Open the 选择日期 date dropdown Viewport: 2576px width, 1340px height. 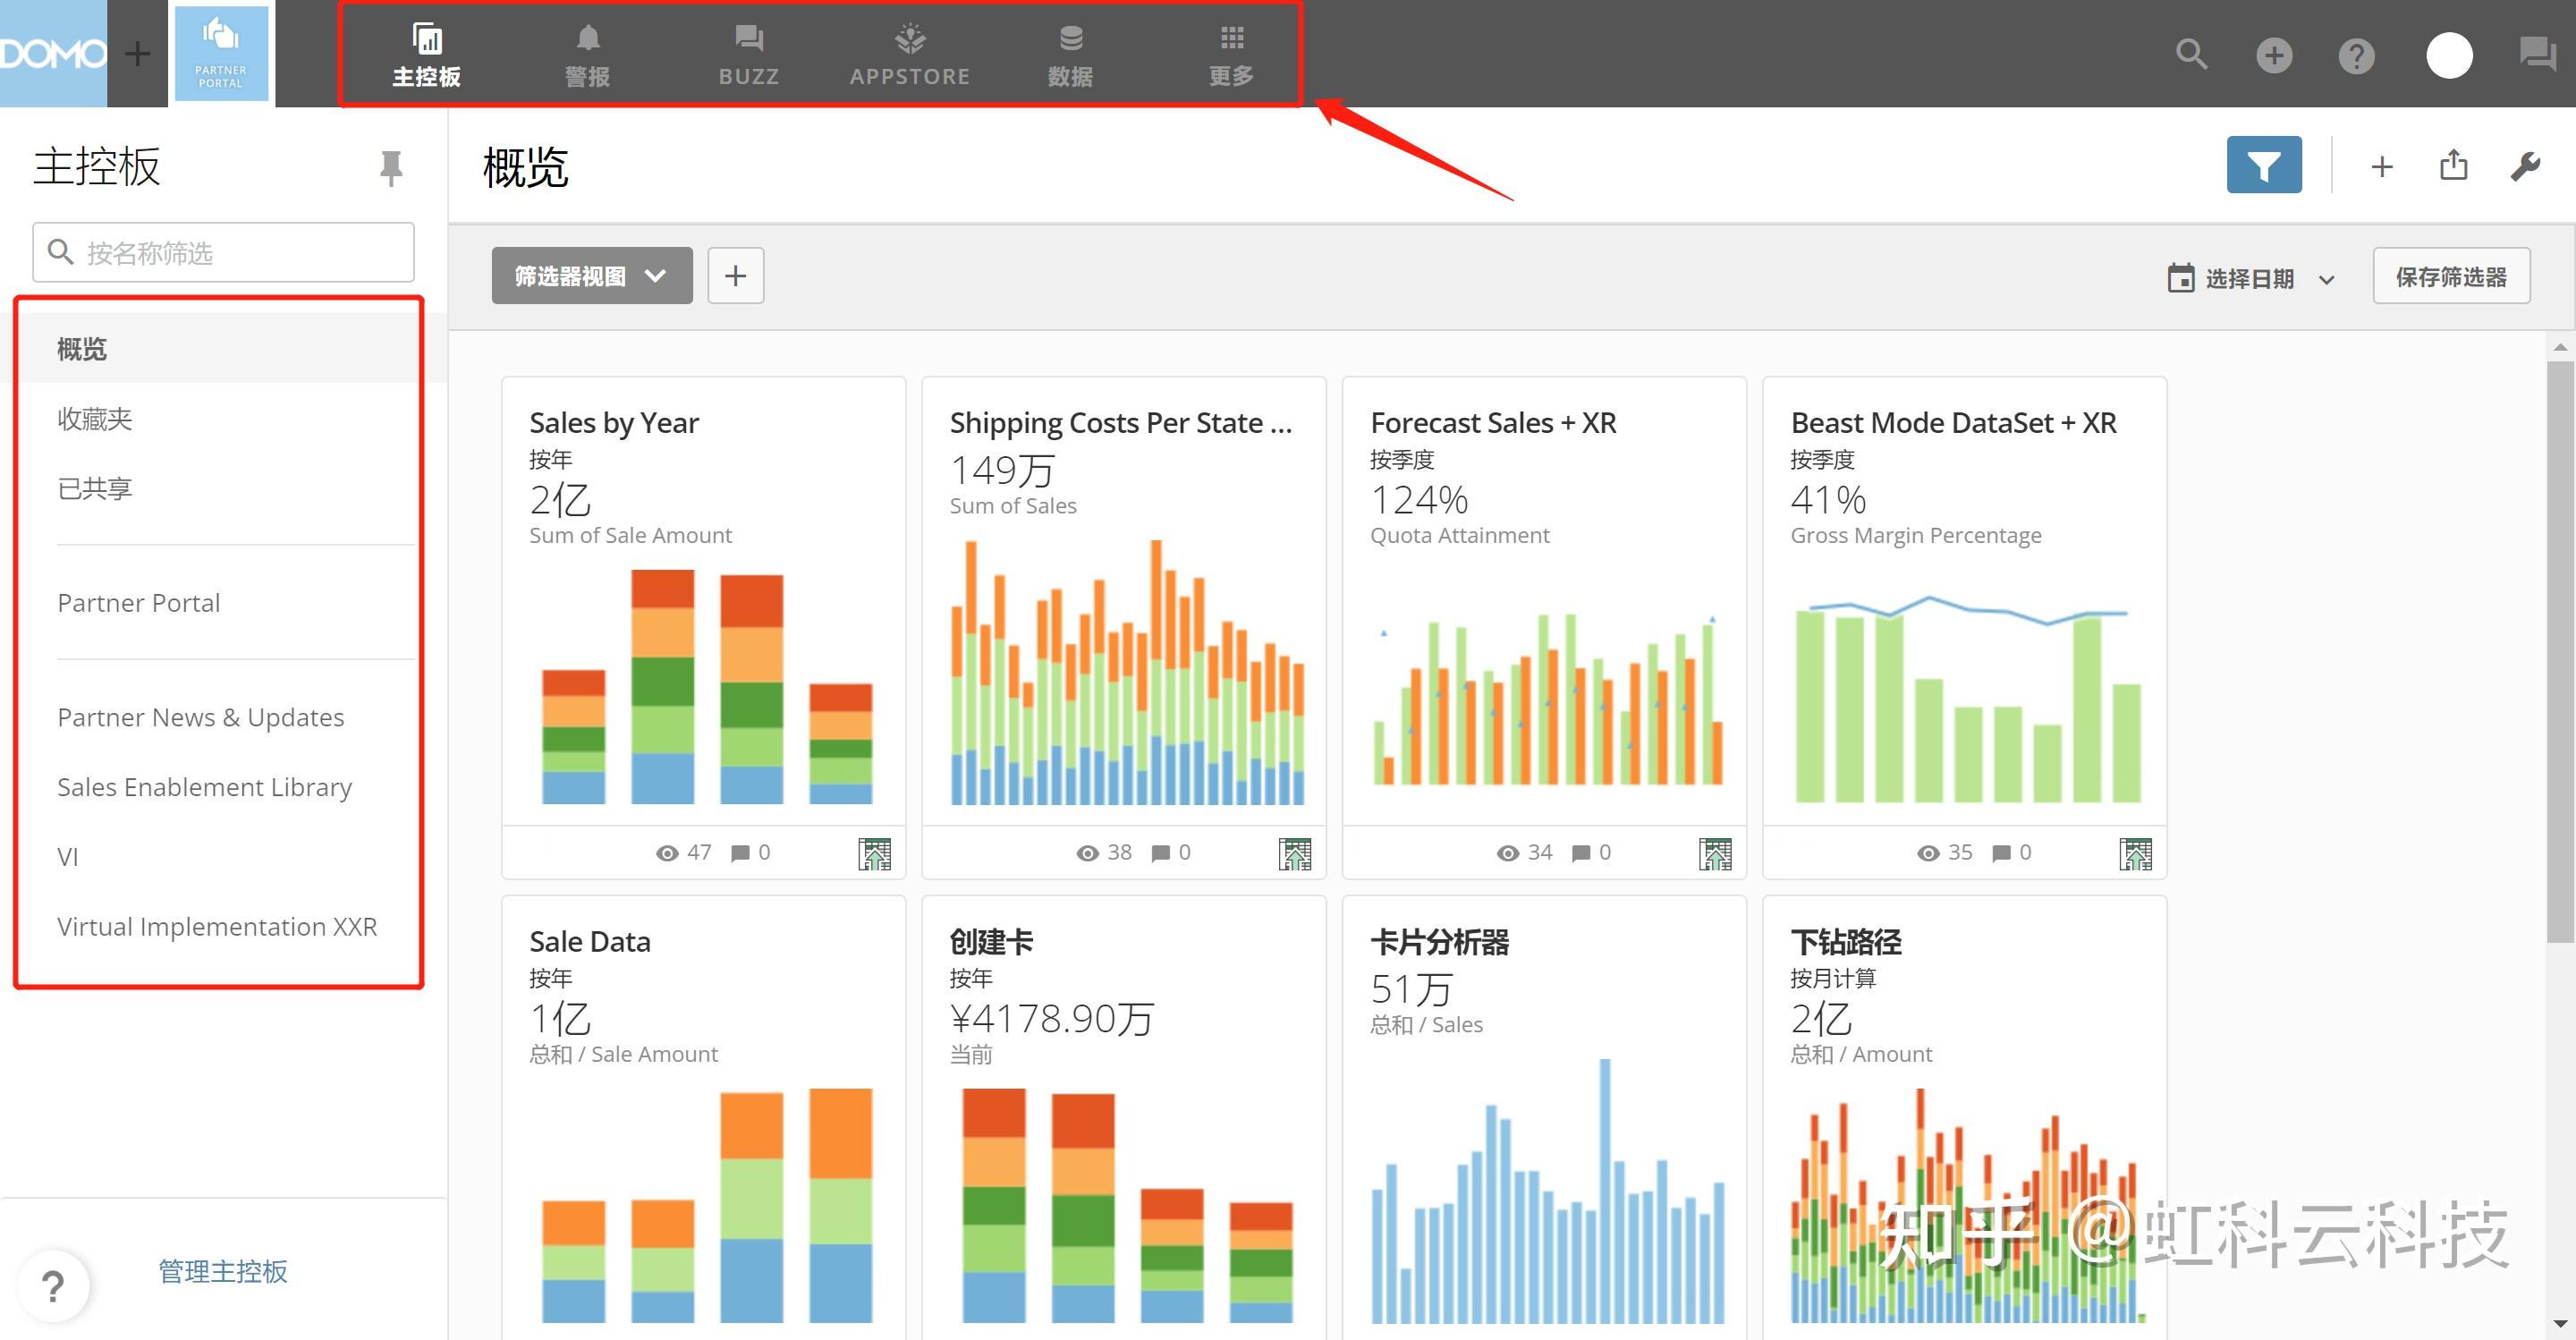point(2250,279)
